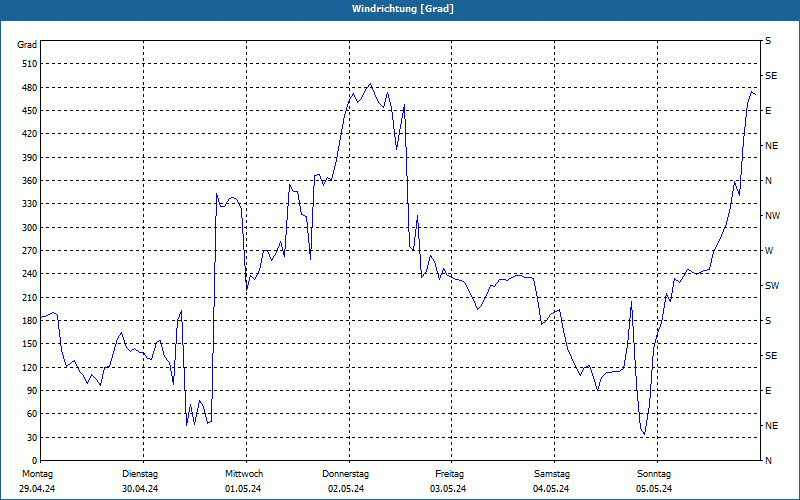Pick the 'Freitag' day label
Image resolution: width=800 pixels, height=500 pixels.
tap(449, 474)
